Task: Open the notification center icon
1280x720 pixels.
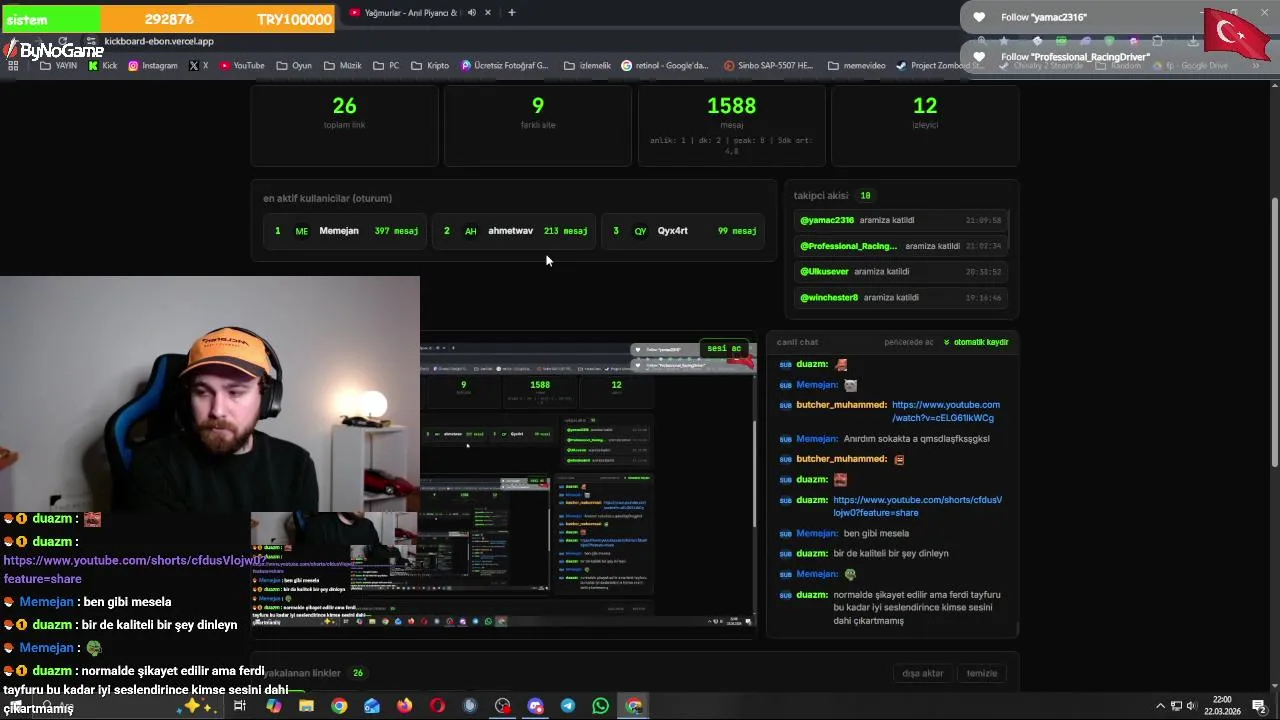Action: pos(1259,706)
